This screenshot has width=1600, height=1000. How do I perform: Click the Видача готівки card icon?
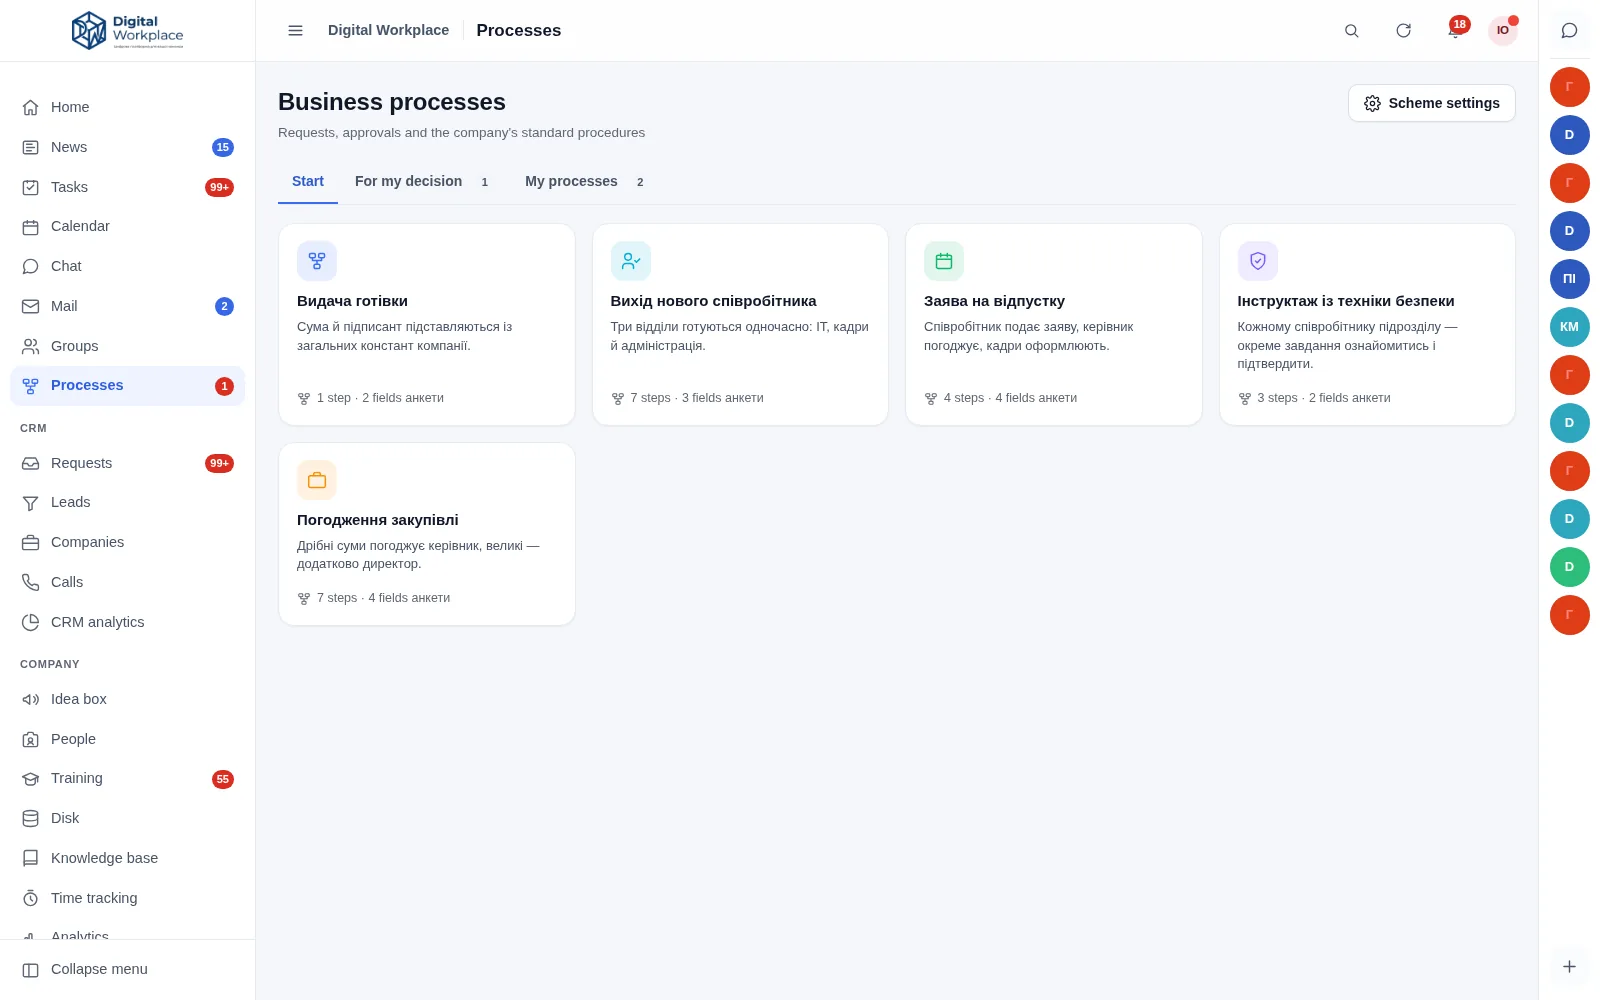[317, 261]
